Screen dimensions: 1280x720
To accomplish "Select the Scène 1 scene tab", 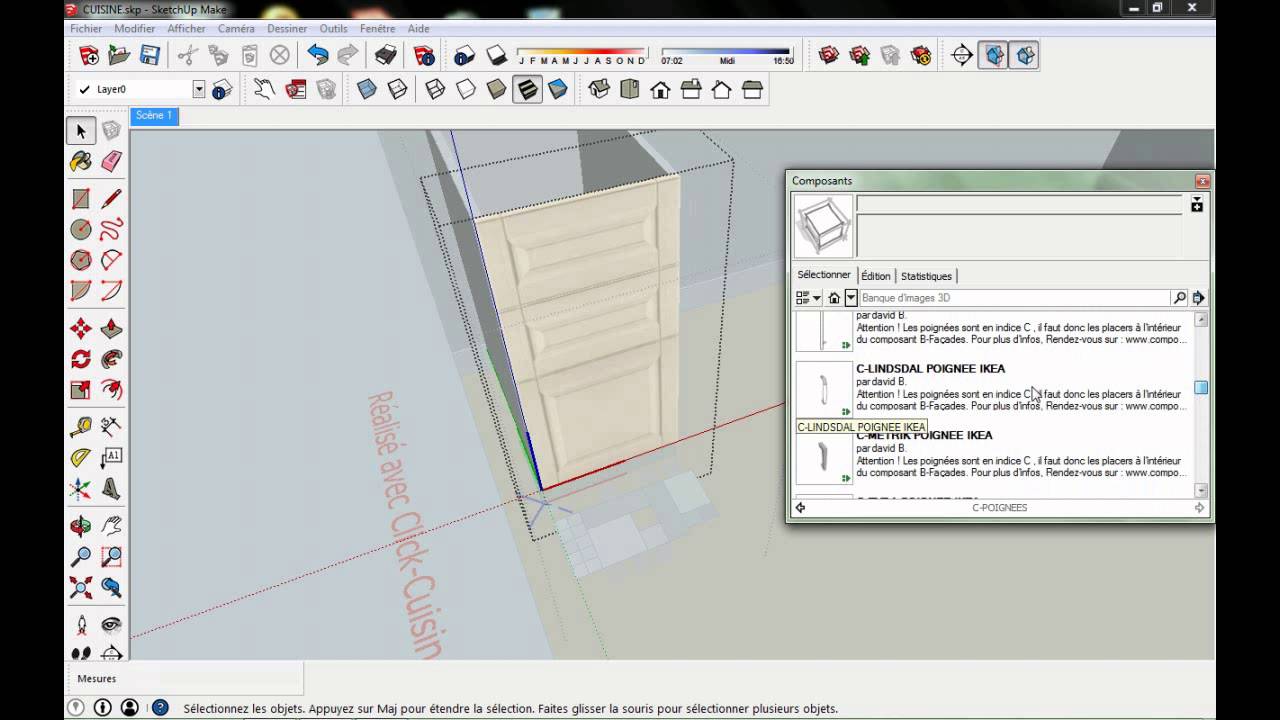I will 154,116.
